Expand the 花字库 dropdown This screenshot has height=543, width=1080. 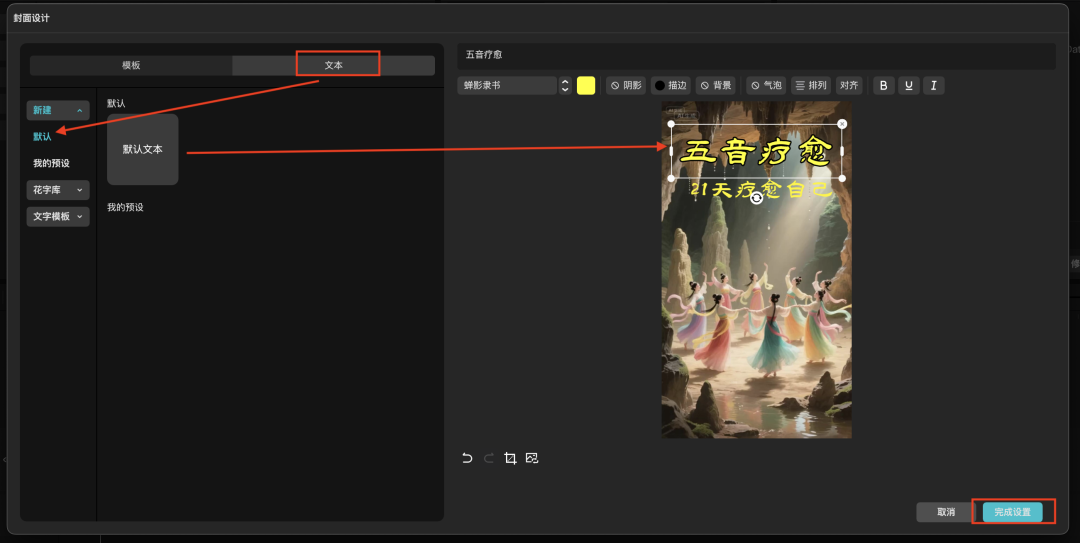pos(58,189)
